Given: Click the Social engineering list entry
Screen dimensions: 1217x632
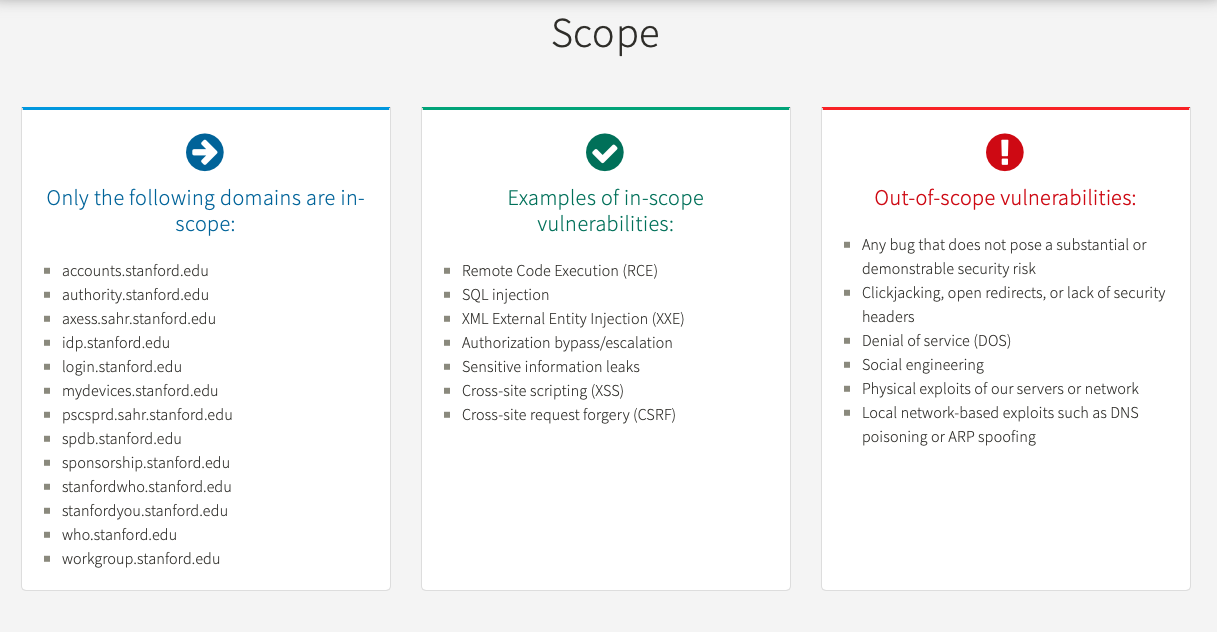Looking at the screenshot, I should coord(923,365).
